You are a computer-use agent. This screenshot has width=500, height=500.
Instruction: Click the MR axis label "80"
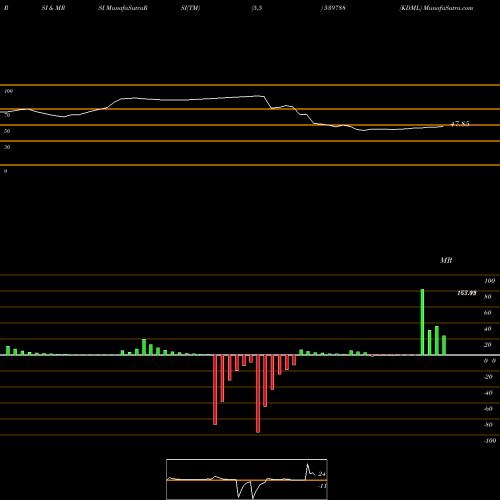(x=488, y=297)
